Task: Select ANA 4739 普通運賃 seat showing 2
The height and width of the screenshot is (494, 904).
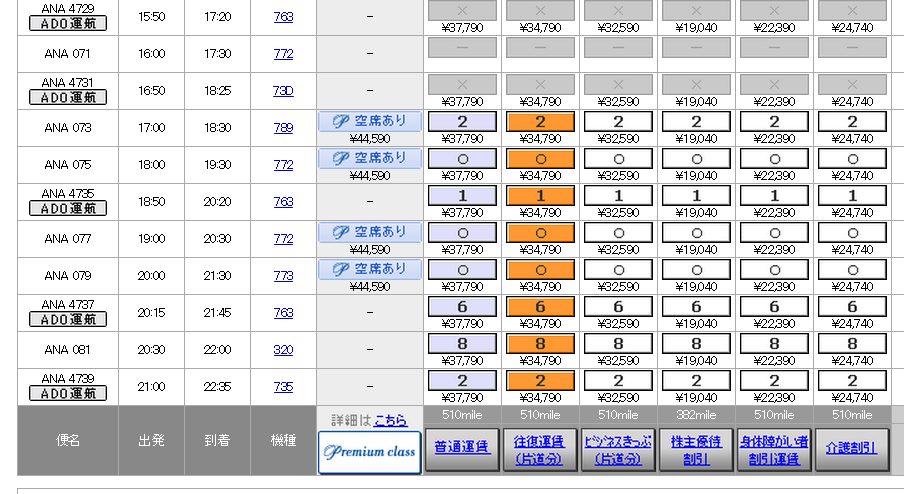Action: [462, 380]
